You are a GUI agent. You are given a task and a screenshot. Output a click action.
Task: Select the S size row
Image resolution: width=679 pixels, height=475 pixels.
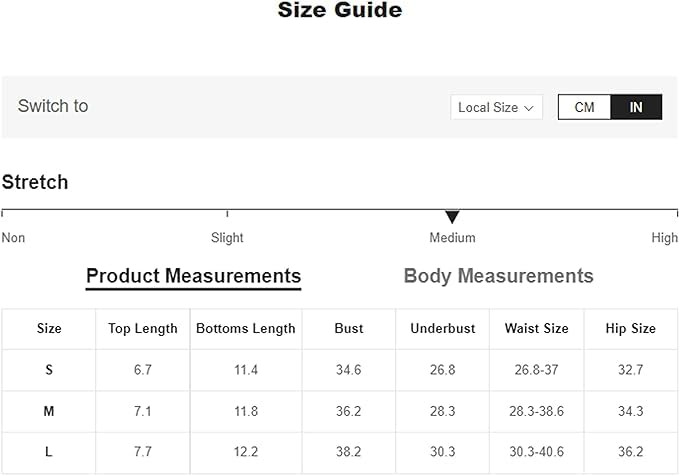[49, 370]
